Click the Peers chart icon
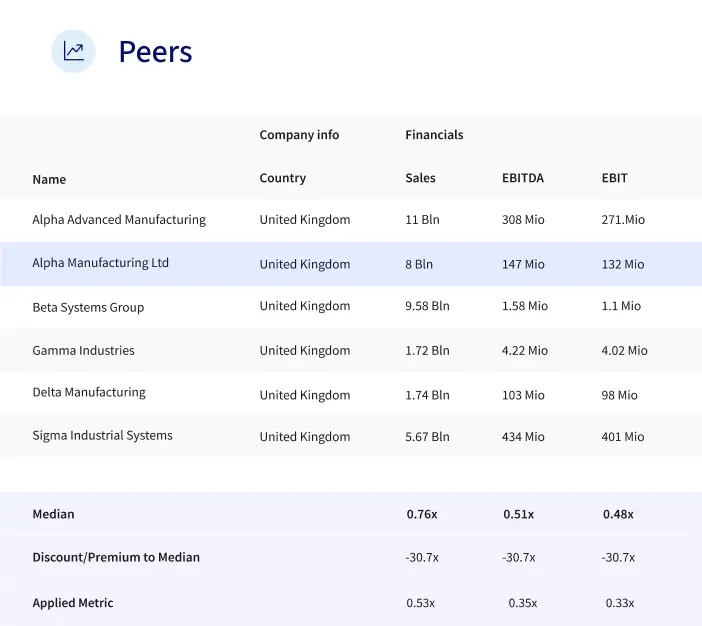702x626 pixels. click(x=73, y=51)
